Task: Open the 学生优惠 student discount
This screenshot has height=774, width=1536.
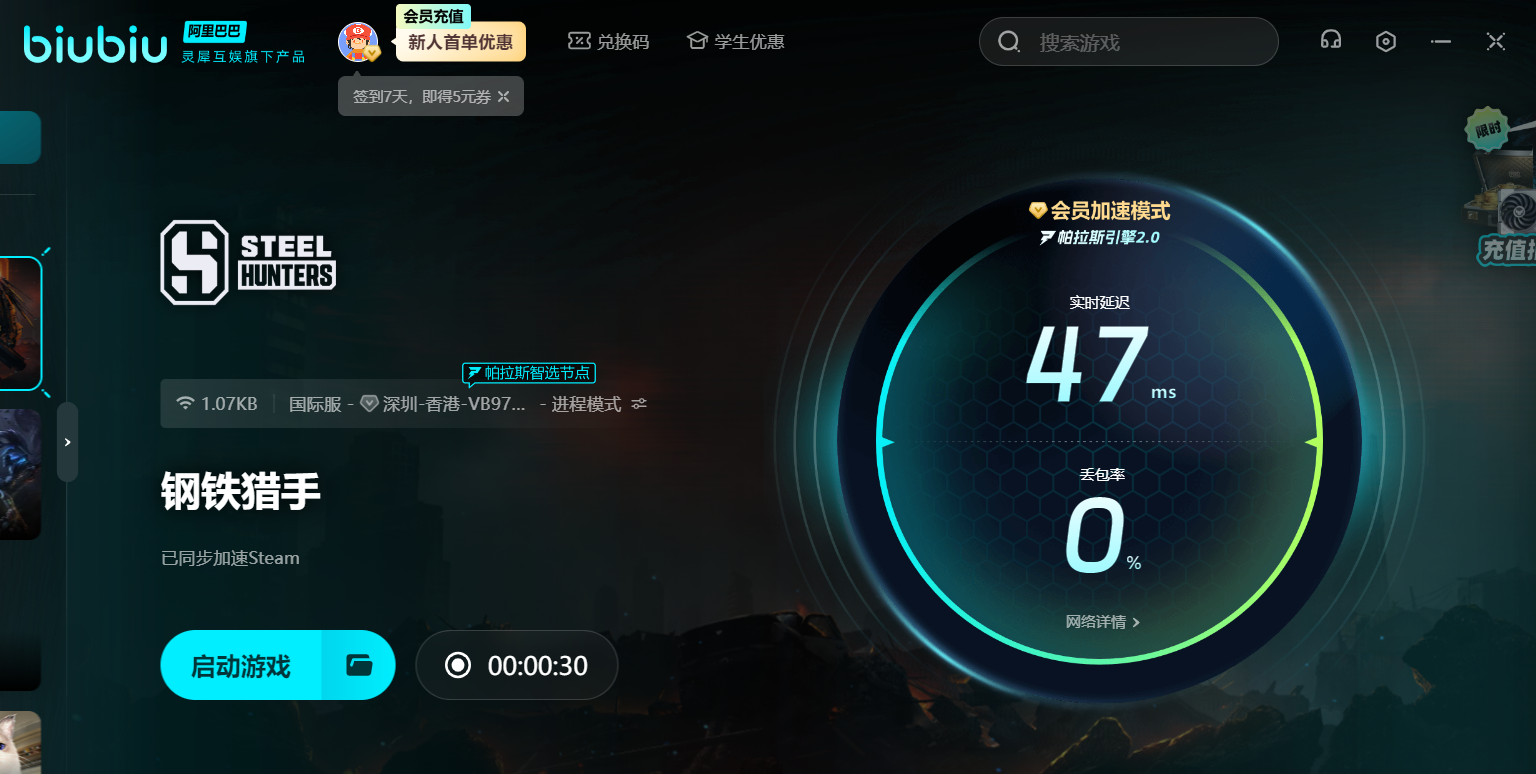Action: [735, 42]
